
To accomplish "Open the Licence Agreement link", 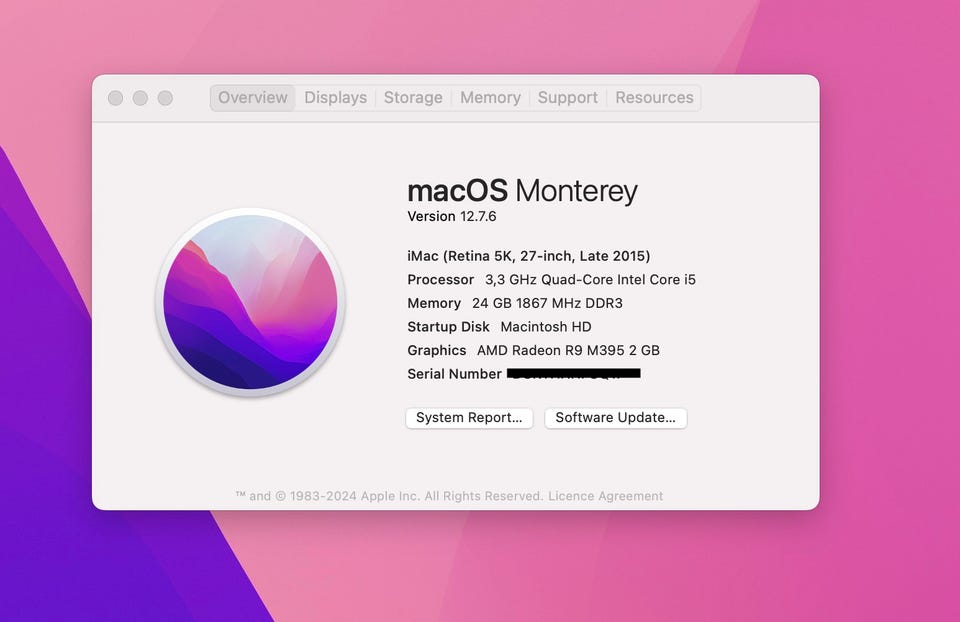I will click(x=606, y=496).
